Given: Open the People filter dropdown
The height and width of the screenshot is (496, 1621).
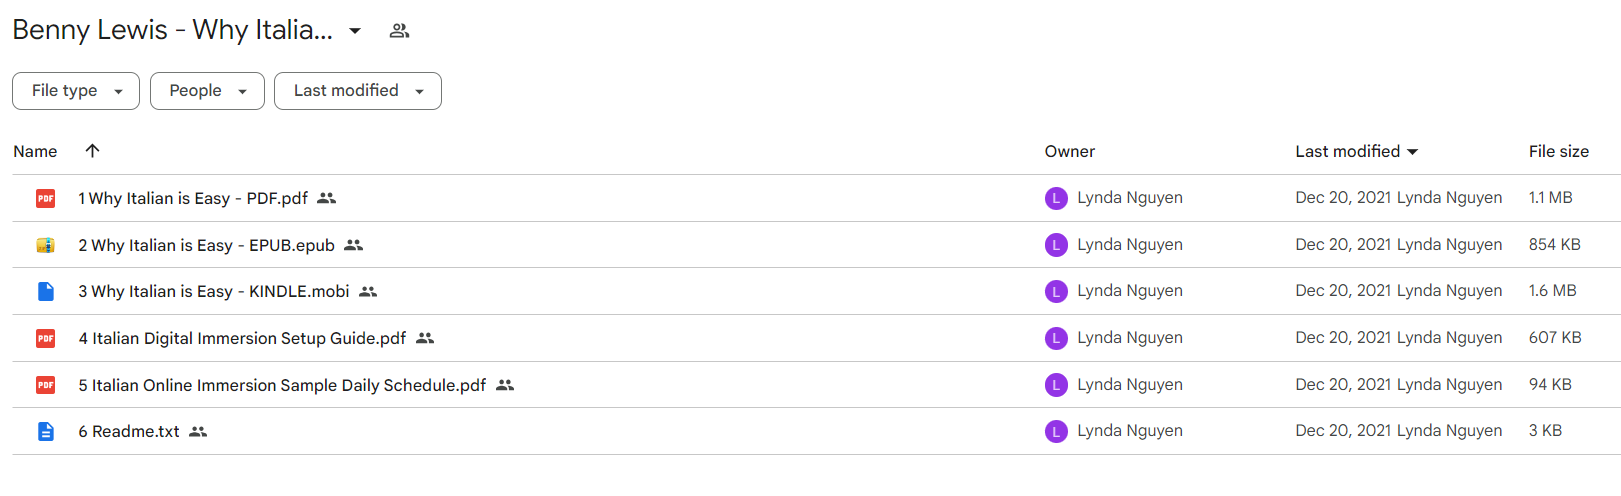Looking at the screenshot, I should click(x=207, y=91).
